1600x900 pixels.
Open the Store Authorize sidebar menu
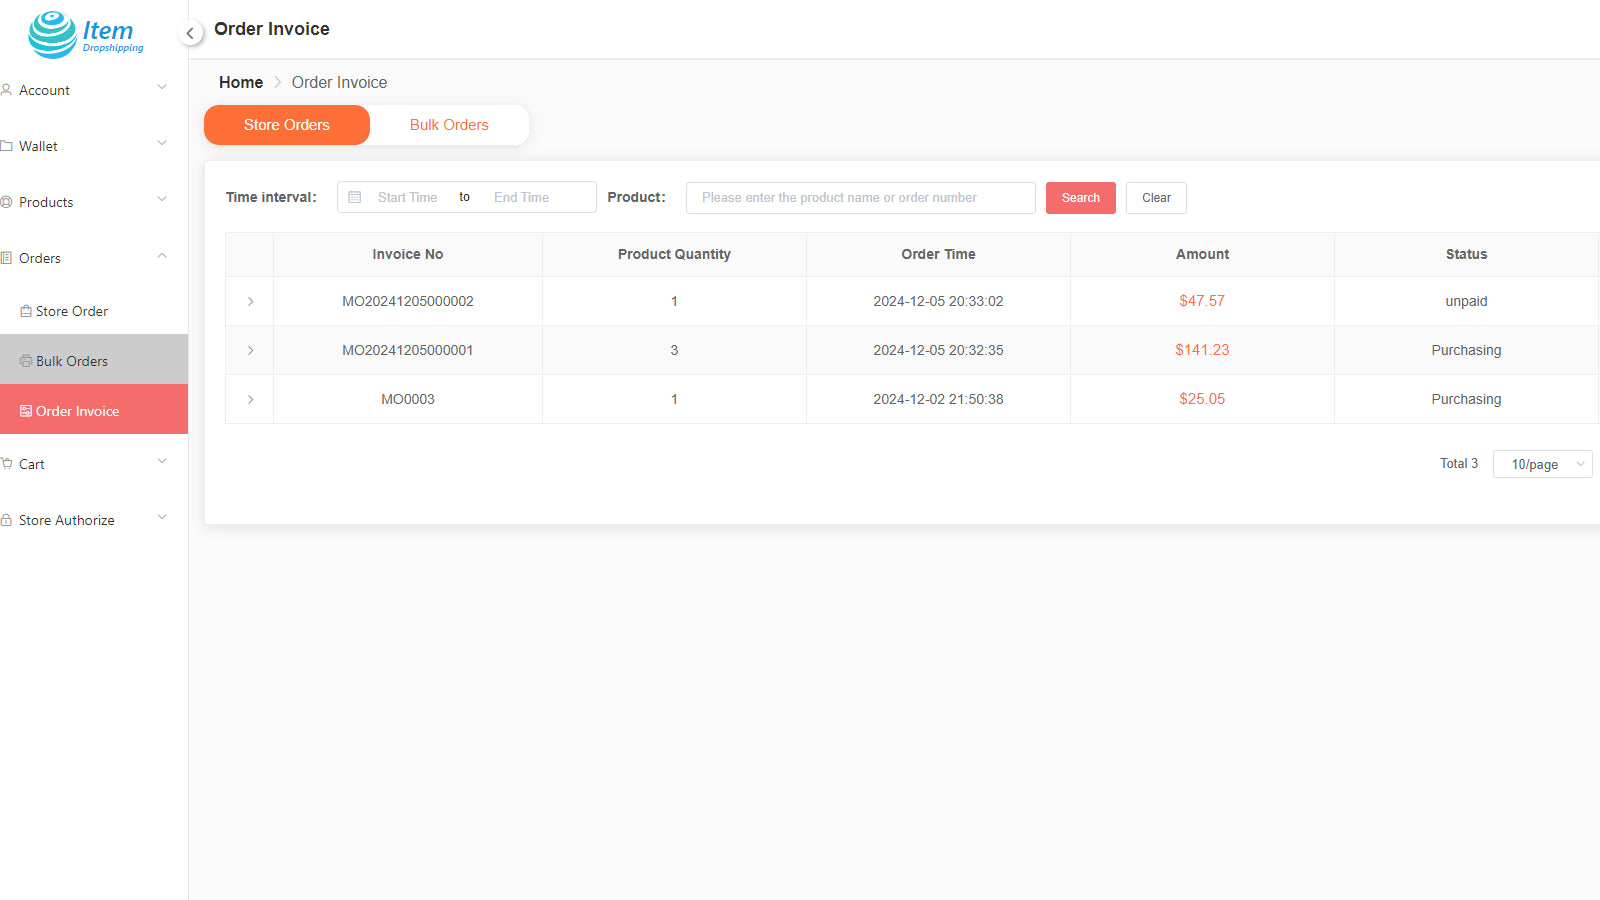94,520
